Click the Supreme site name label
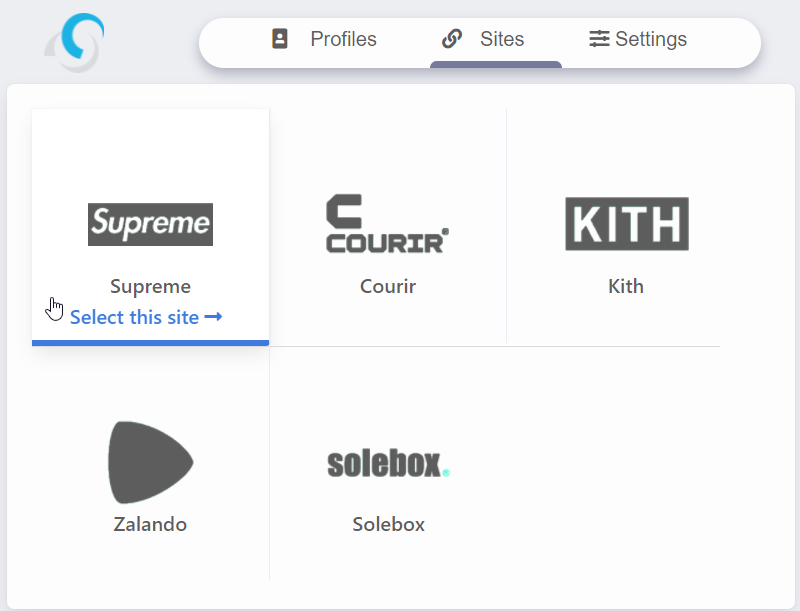The height and width of the screenshot is (611, 800). point(150,287)
